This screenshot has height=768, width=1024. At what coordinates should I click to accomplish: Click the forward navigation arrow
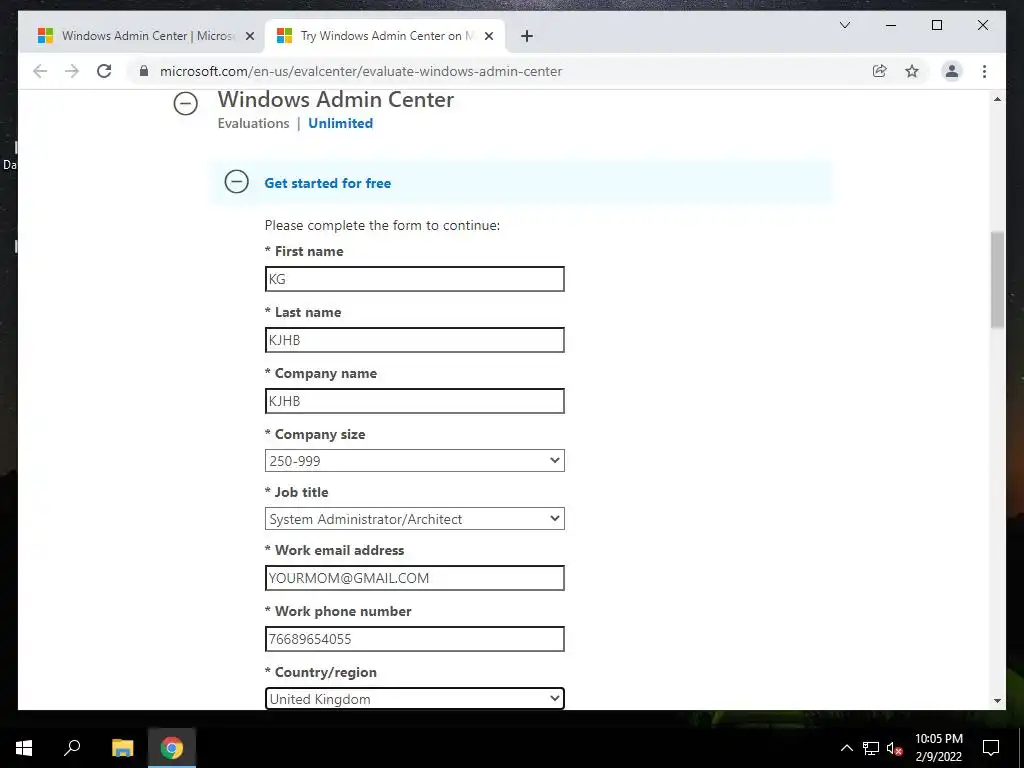(72, 71)
